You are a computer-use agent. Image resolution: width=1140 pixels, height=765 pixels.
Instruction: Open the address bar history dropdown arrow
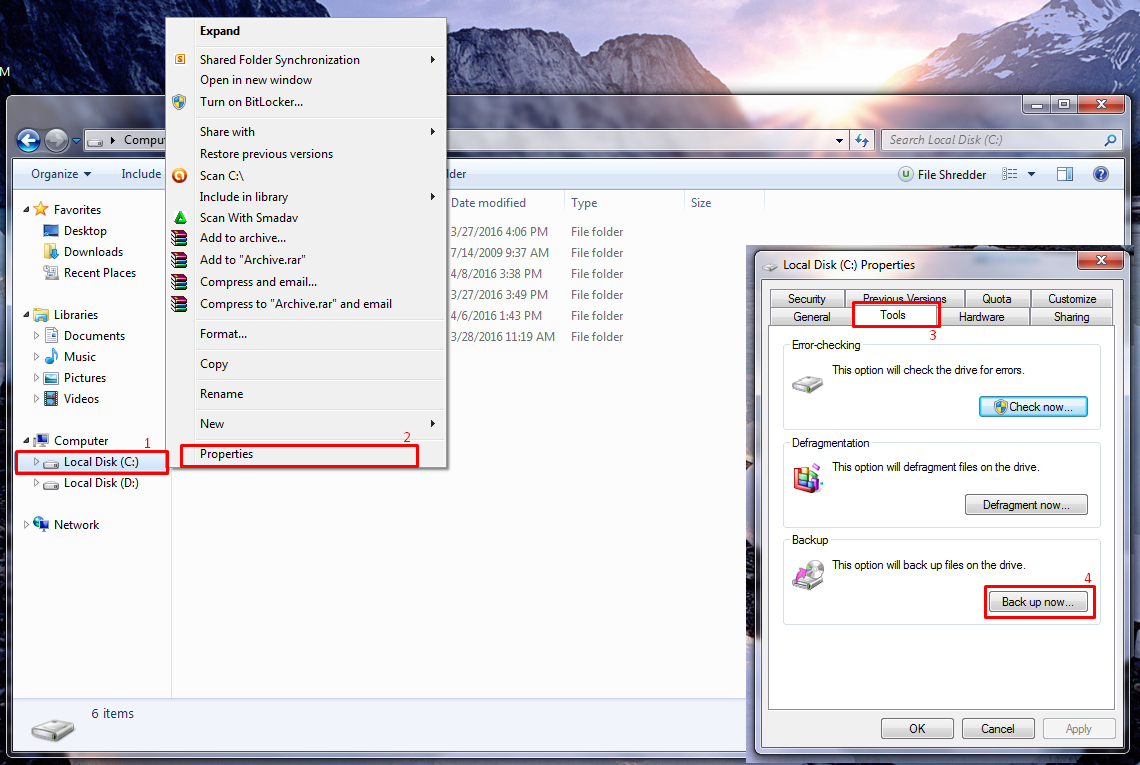[x=839, y=140]
